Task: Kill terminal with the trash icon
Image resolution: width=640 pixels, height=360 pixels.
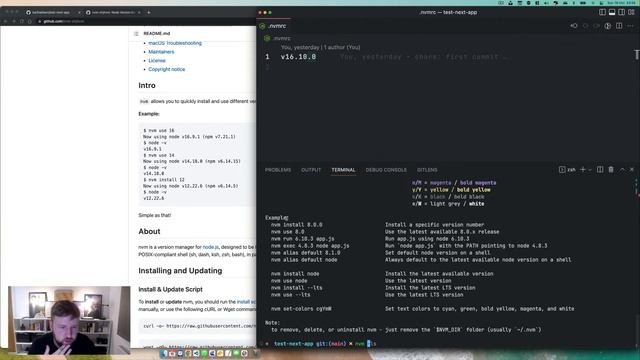Action: click(x=611, y=169)
